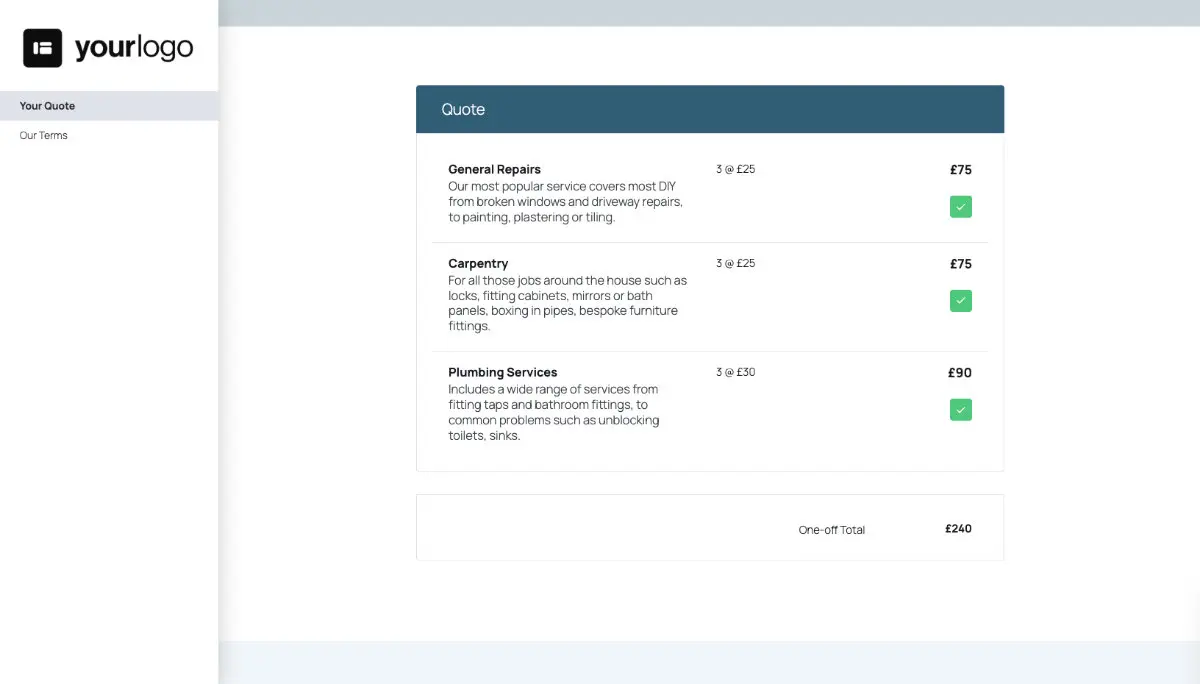The image size is (1200, 684).
Task: Click the Carpentry £75 price
Action: (x=960, y=264)
